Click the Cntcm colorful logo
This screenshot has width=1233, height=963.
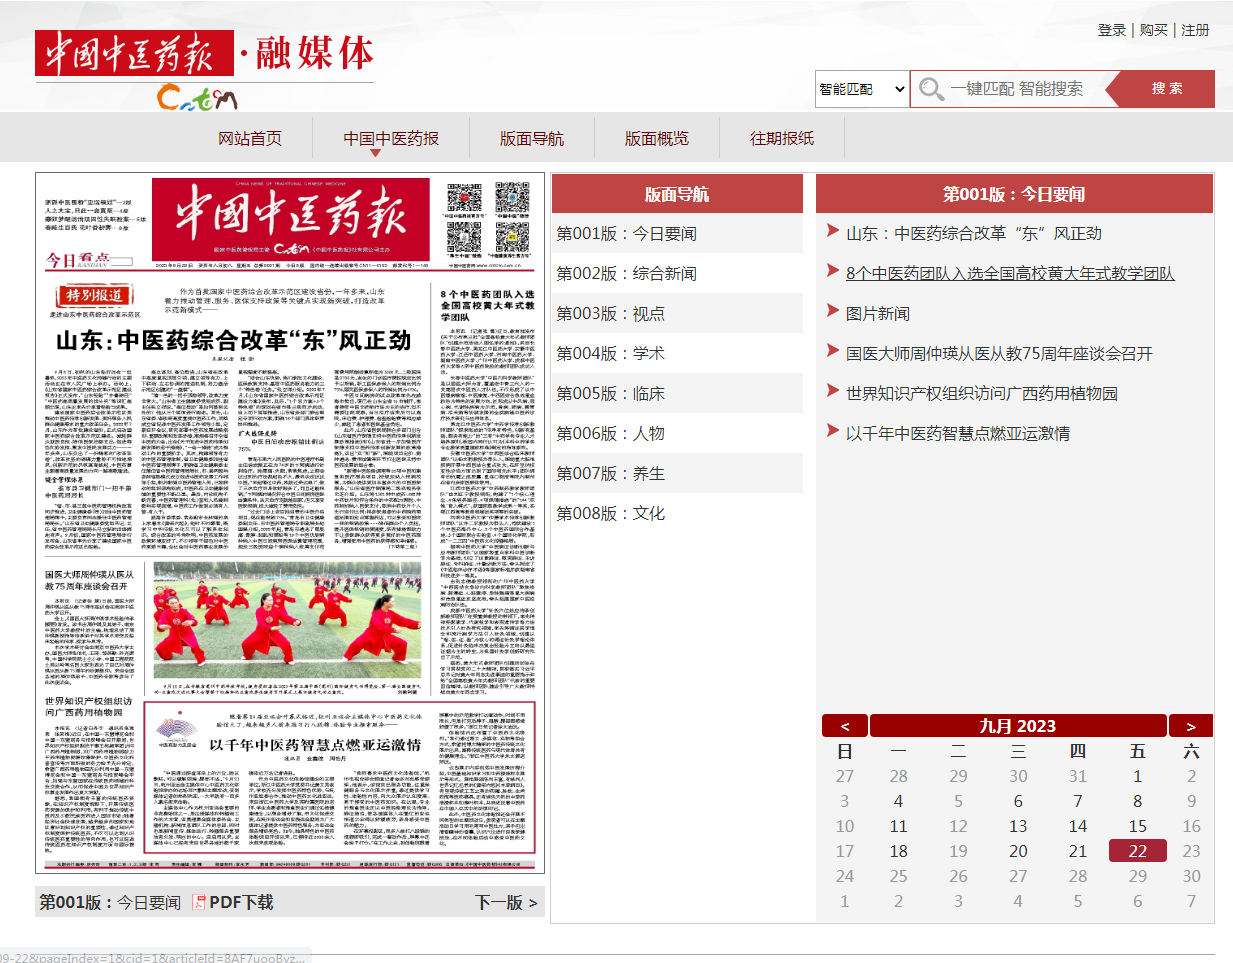(x=197, y=98)
